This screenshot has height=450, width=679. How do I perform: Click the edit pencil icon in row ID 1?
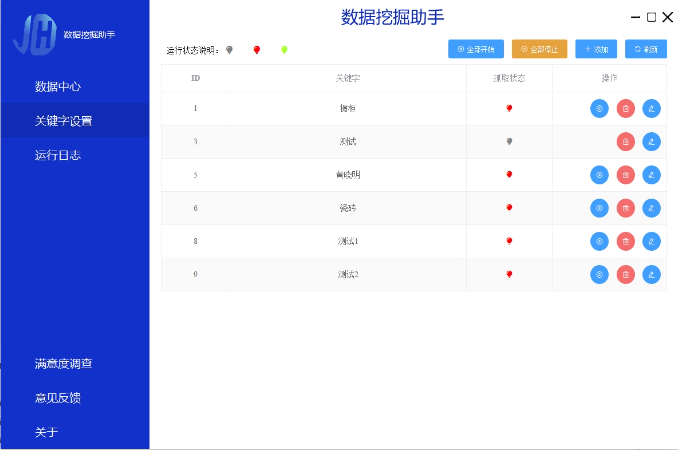tap(652, 108)
